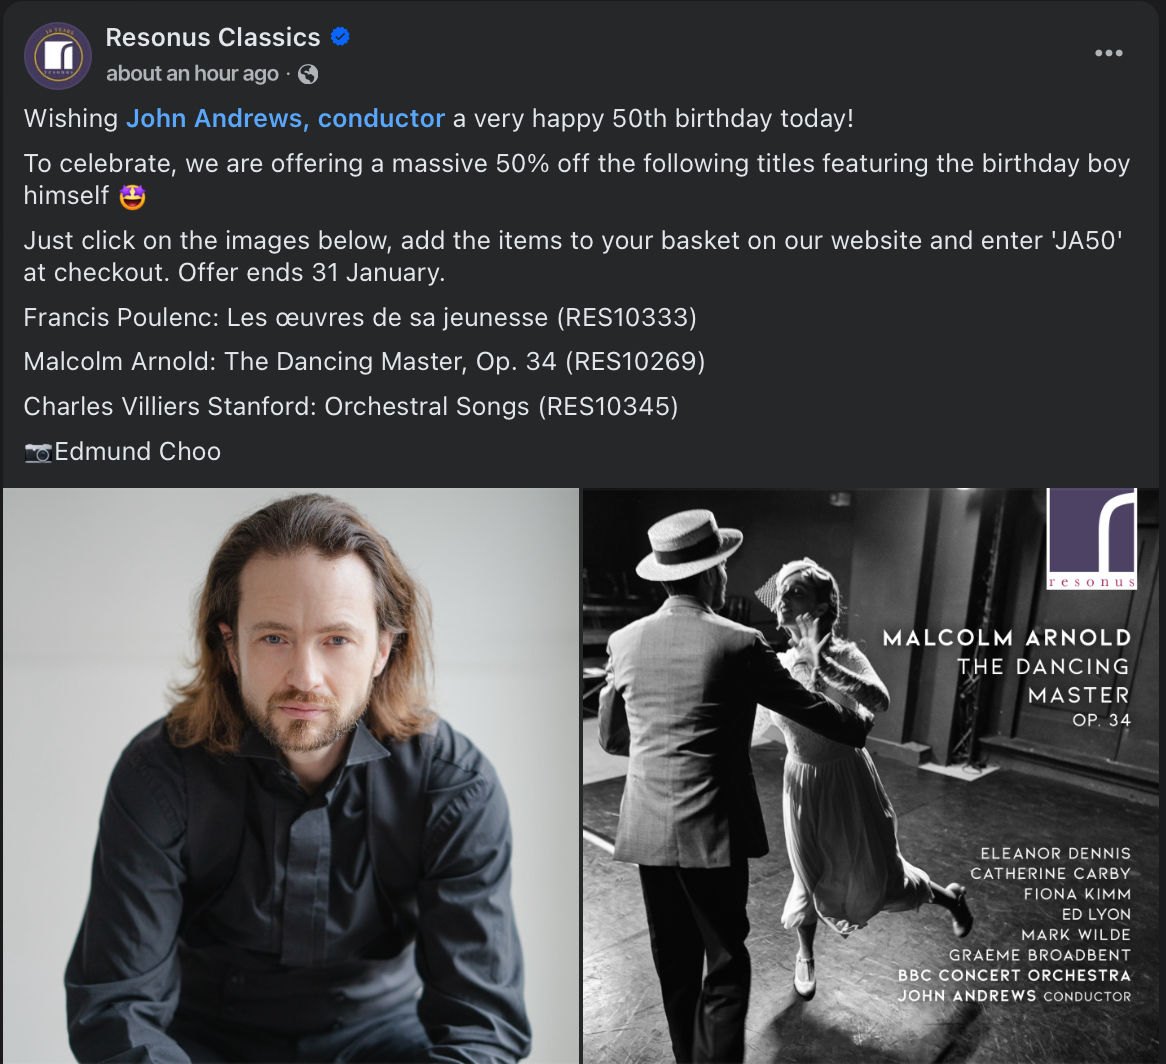Click the 'Offer ends 31 January' sentence
This screenshot has width=1166, height=1064.
tap(312, 273)
